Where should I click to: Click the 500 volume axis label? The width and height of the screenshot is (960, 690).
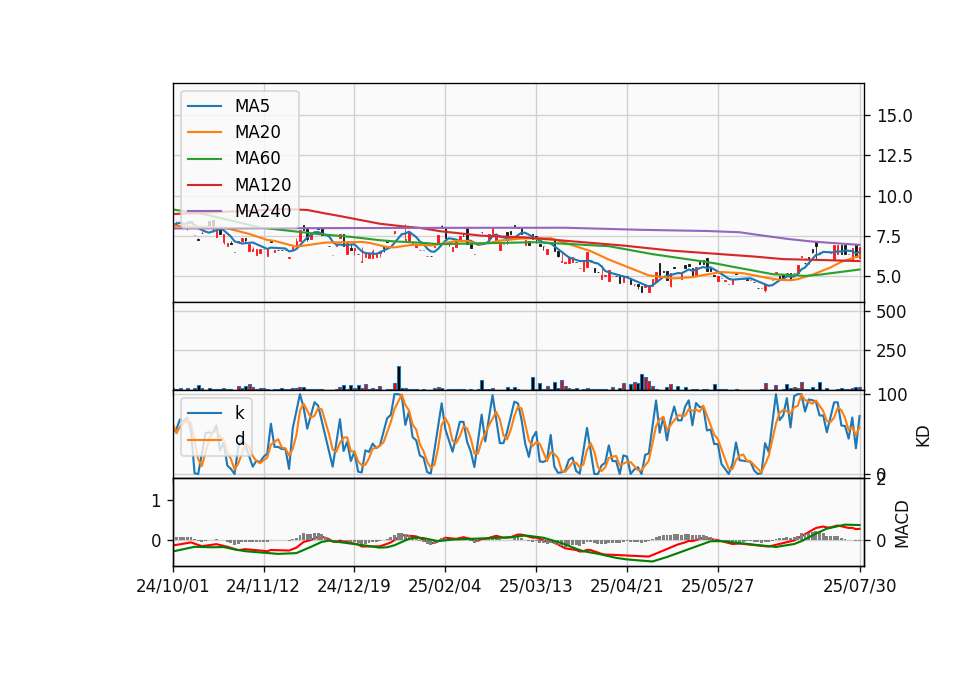[891, 312]
